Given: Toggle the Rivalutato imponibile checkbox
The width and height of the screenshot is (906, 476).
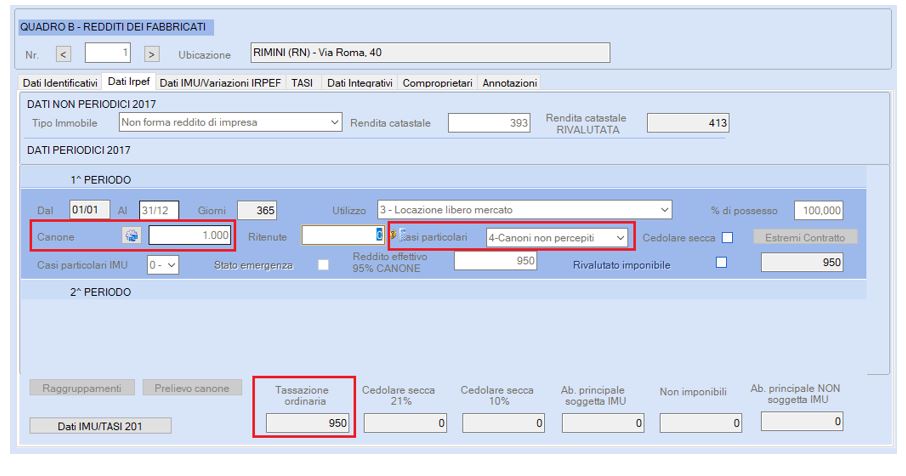Looking at the screenshot, I should point(721,262).
